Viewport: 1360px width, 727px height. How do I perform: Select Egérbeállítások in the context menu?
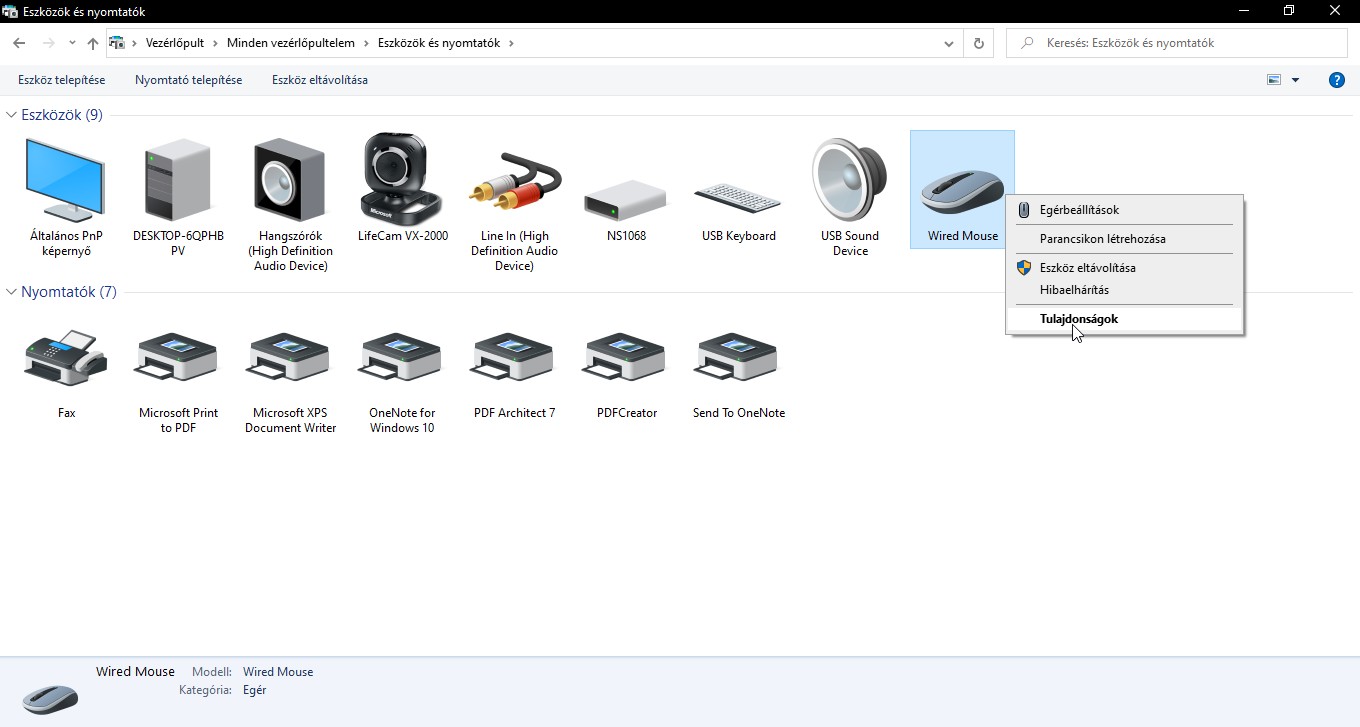click(1079, 210)
